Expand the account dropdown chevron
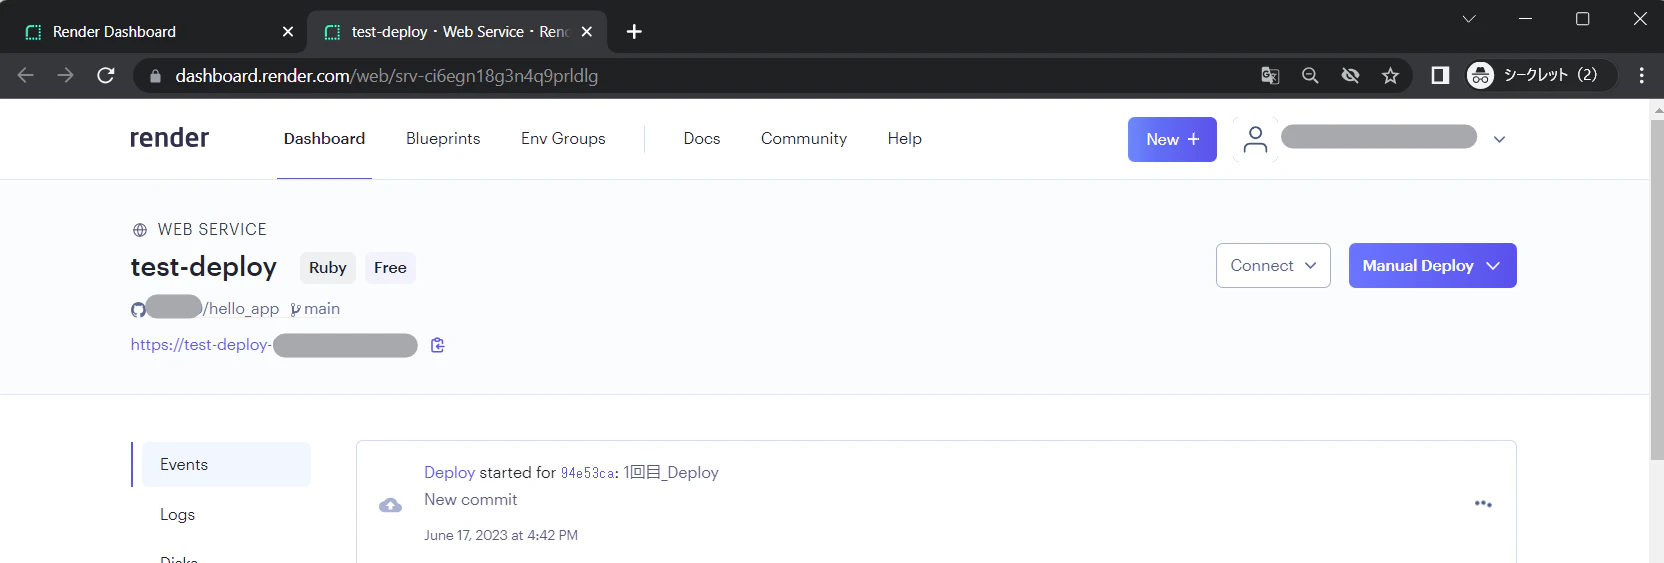 (1499, 140)
